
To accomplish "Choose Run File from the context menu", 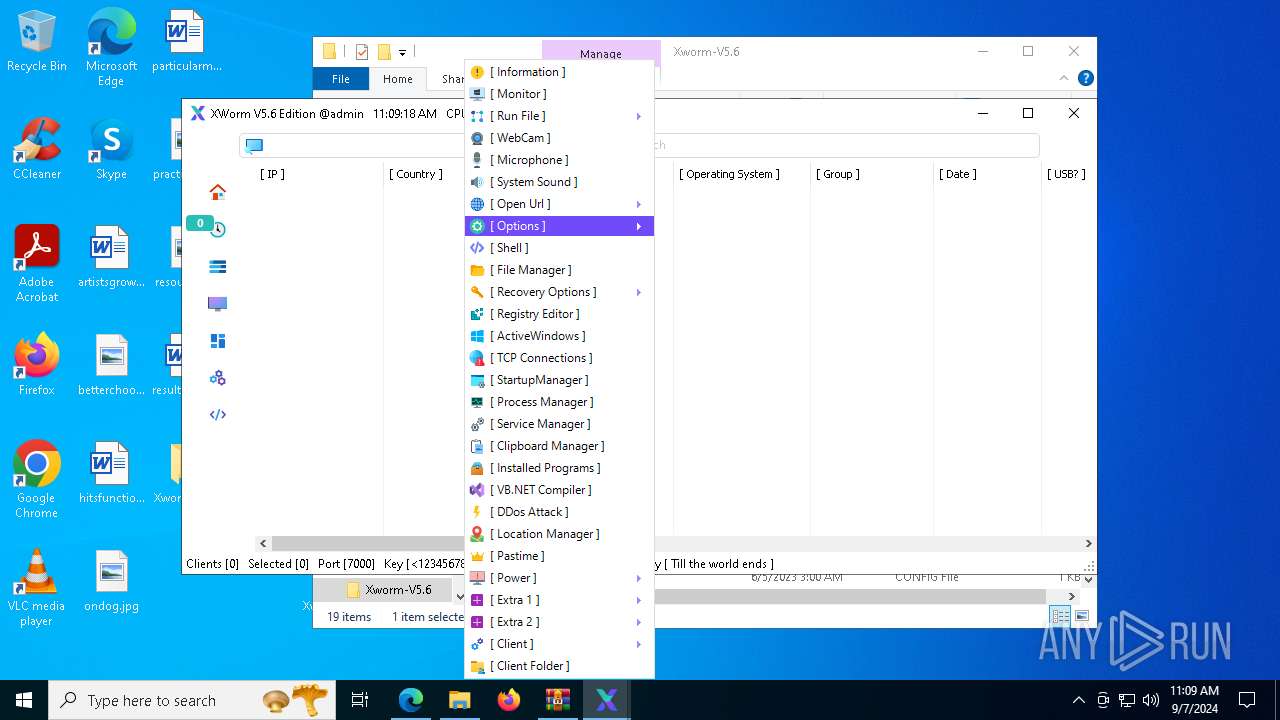I will coord(559,116).
